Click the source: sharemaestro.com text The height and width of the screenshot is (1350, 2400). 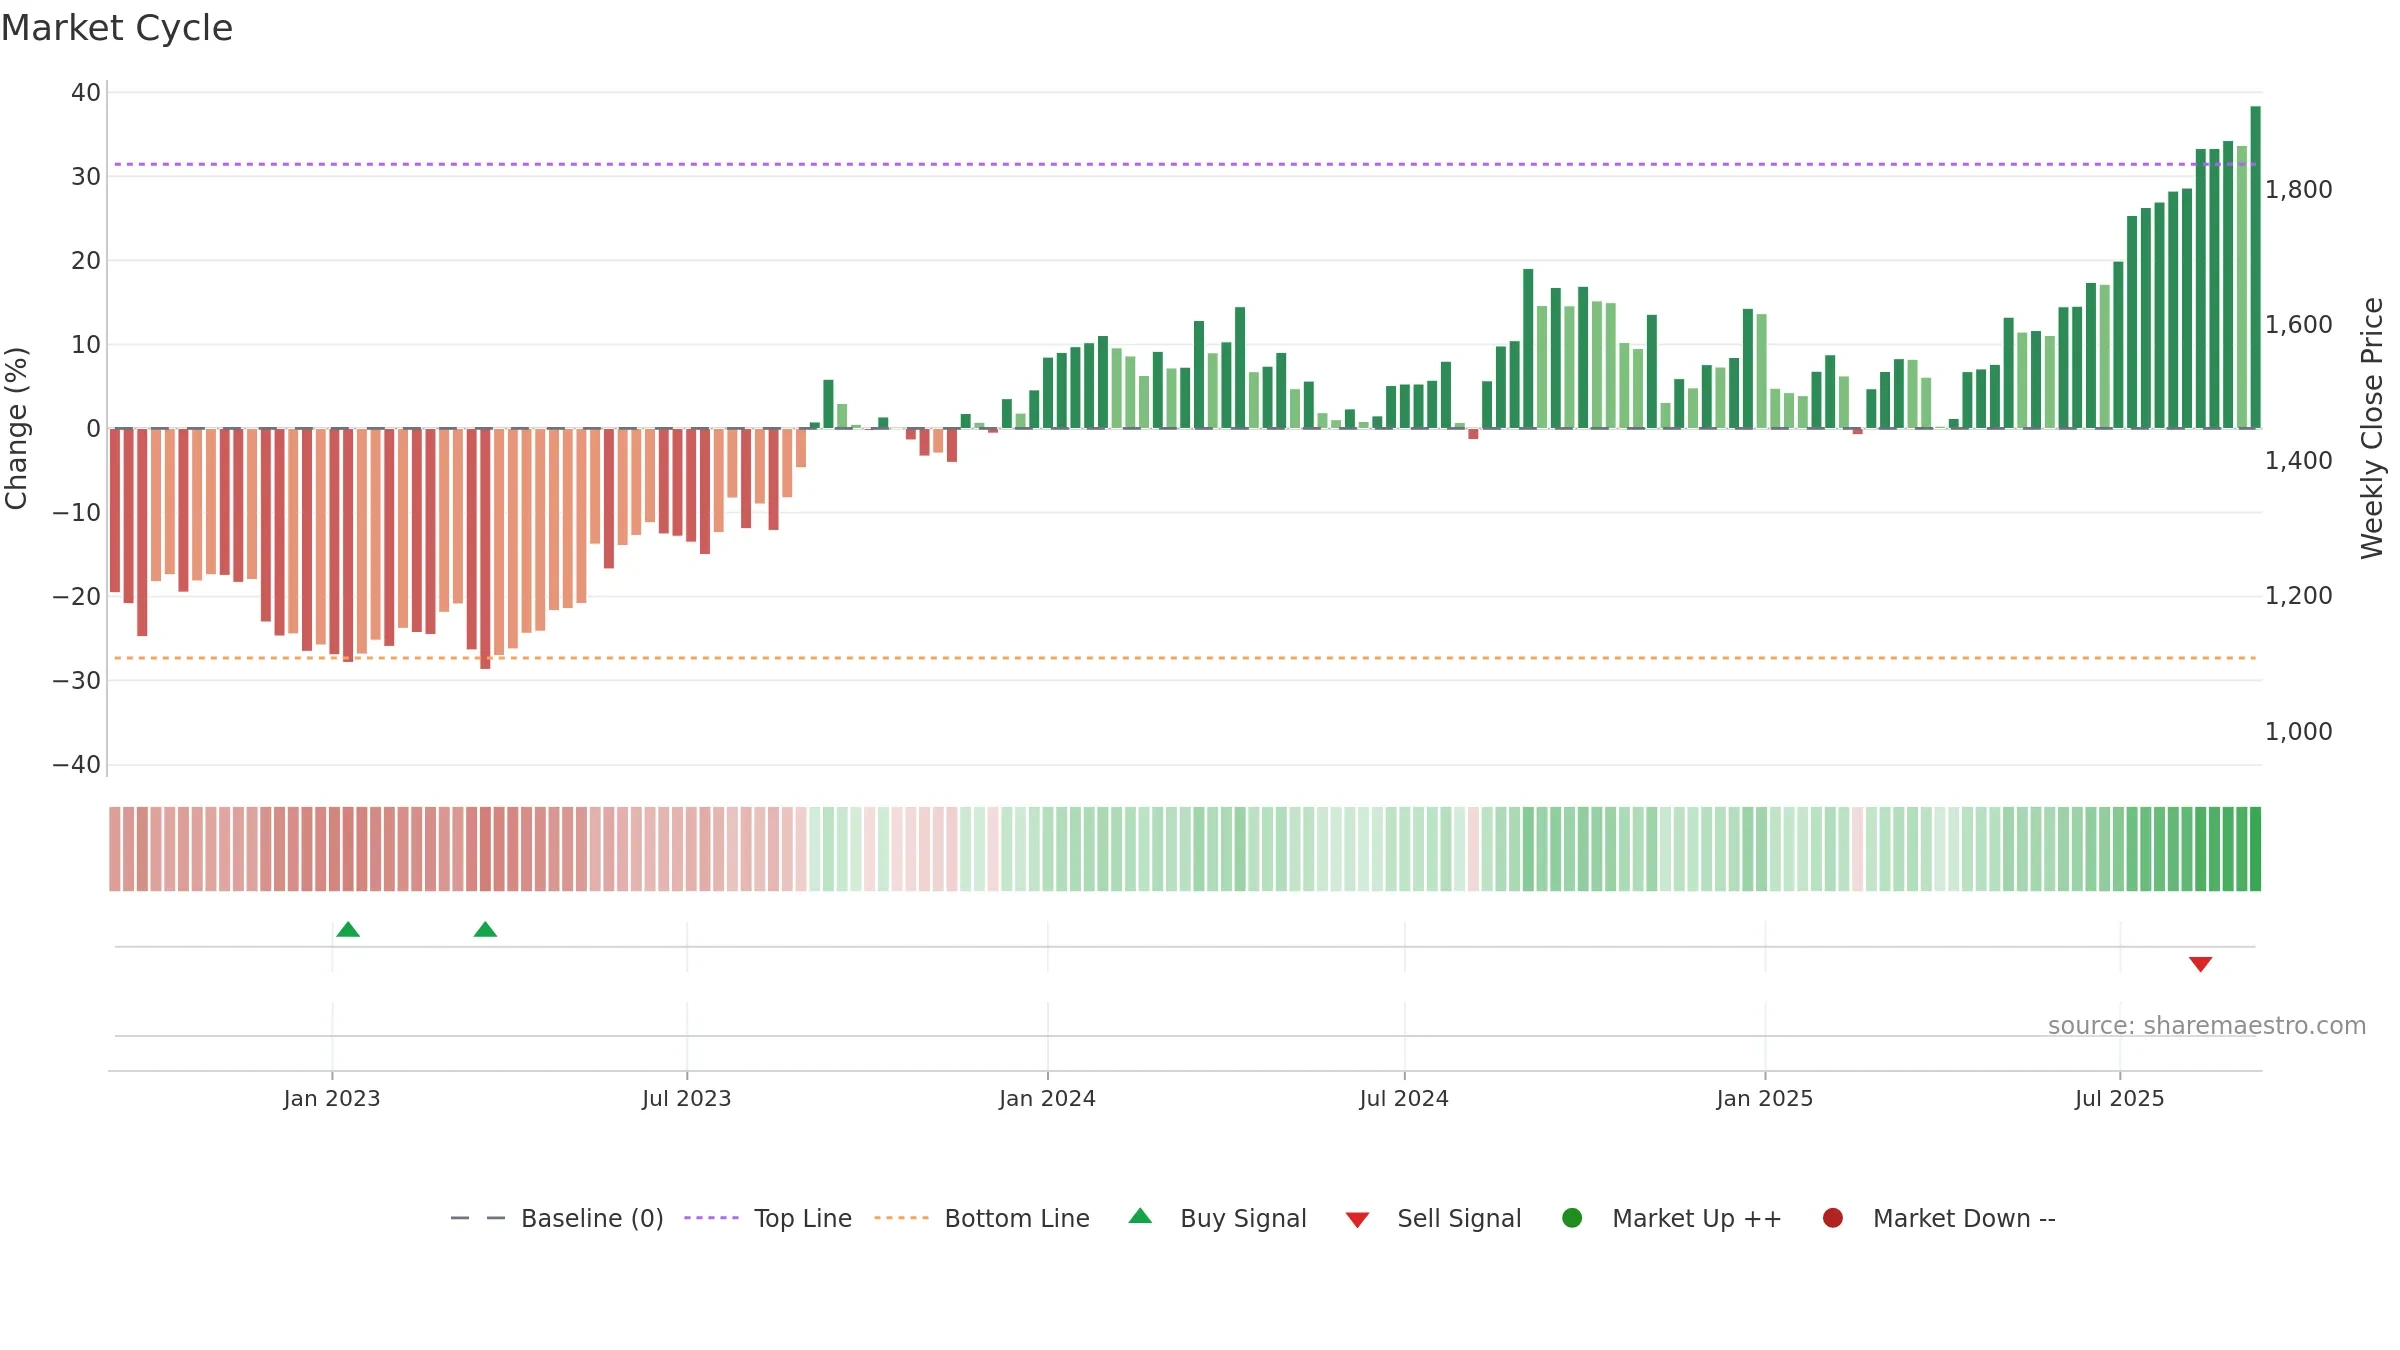point(2207,1026)
